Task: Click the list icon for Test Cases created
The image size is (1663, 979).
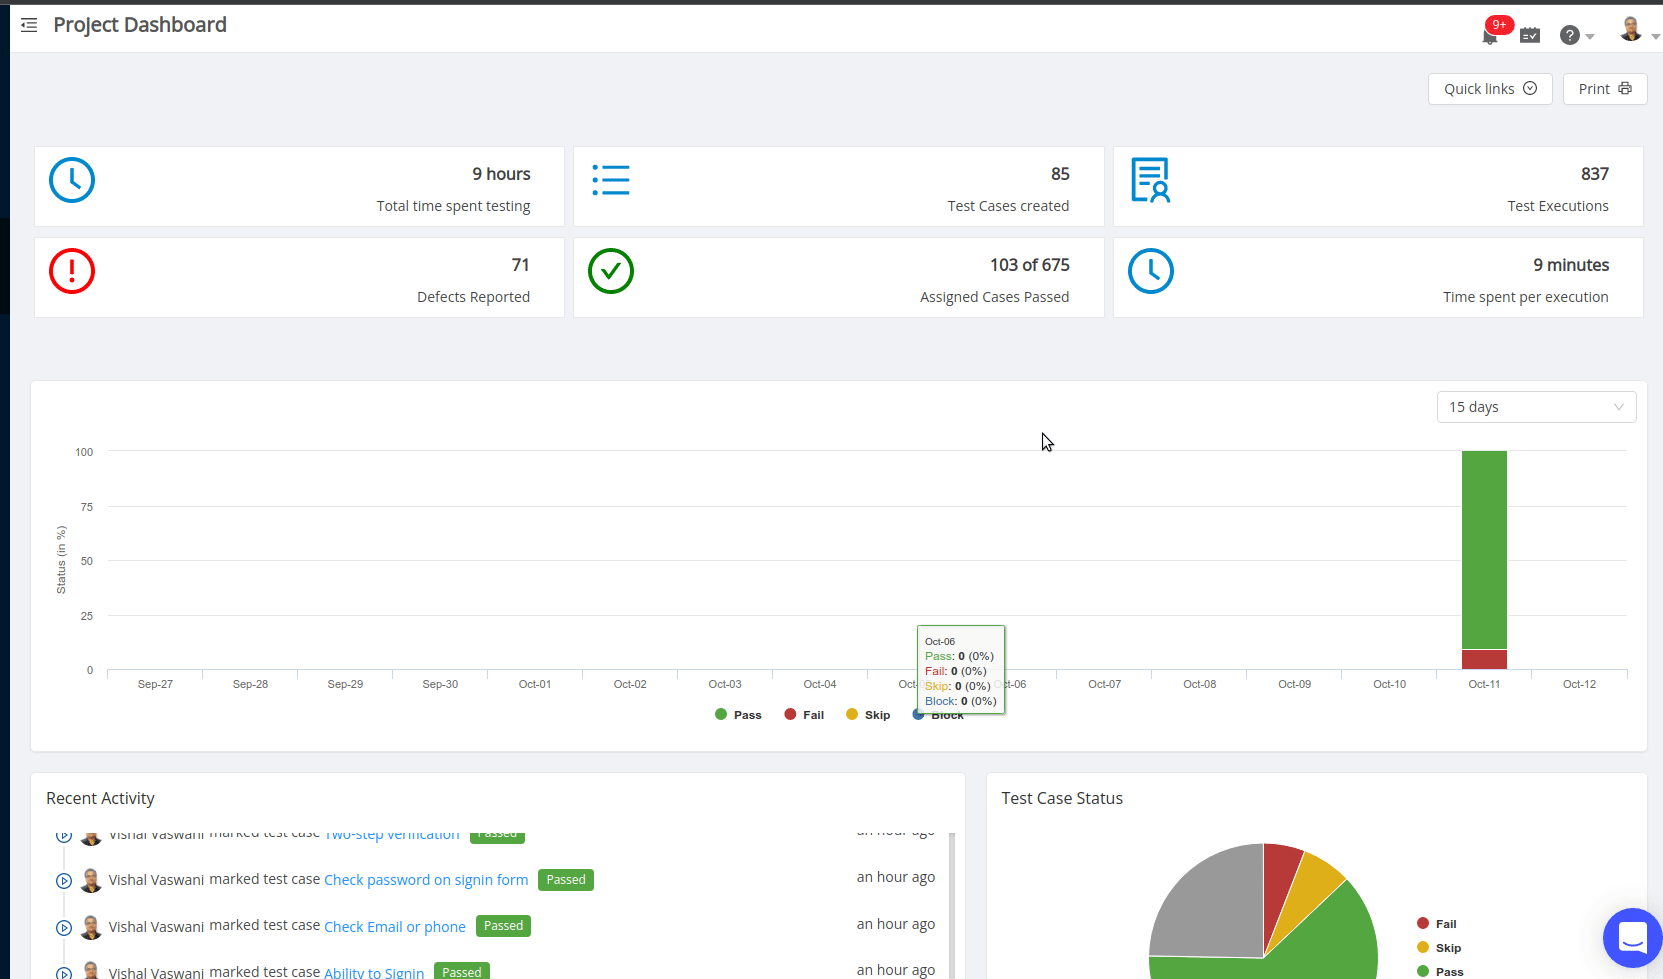Action: pyautogui.click(x=611, y=180)
